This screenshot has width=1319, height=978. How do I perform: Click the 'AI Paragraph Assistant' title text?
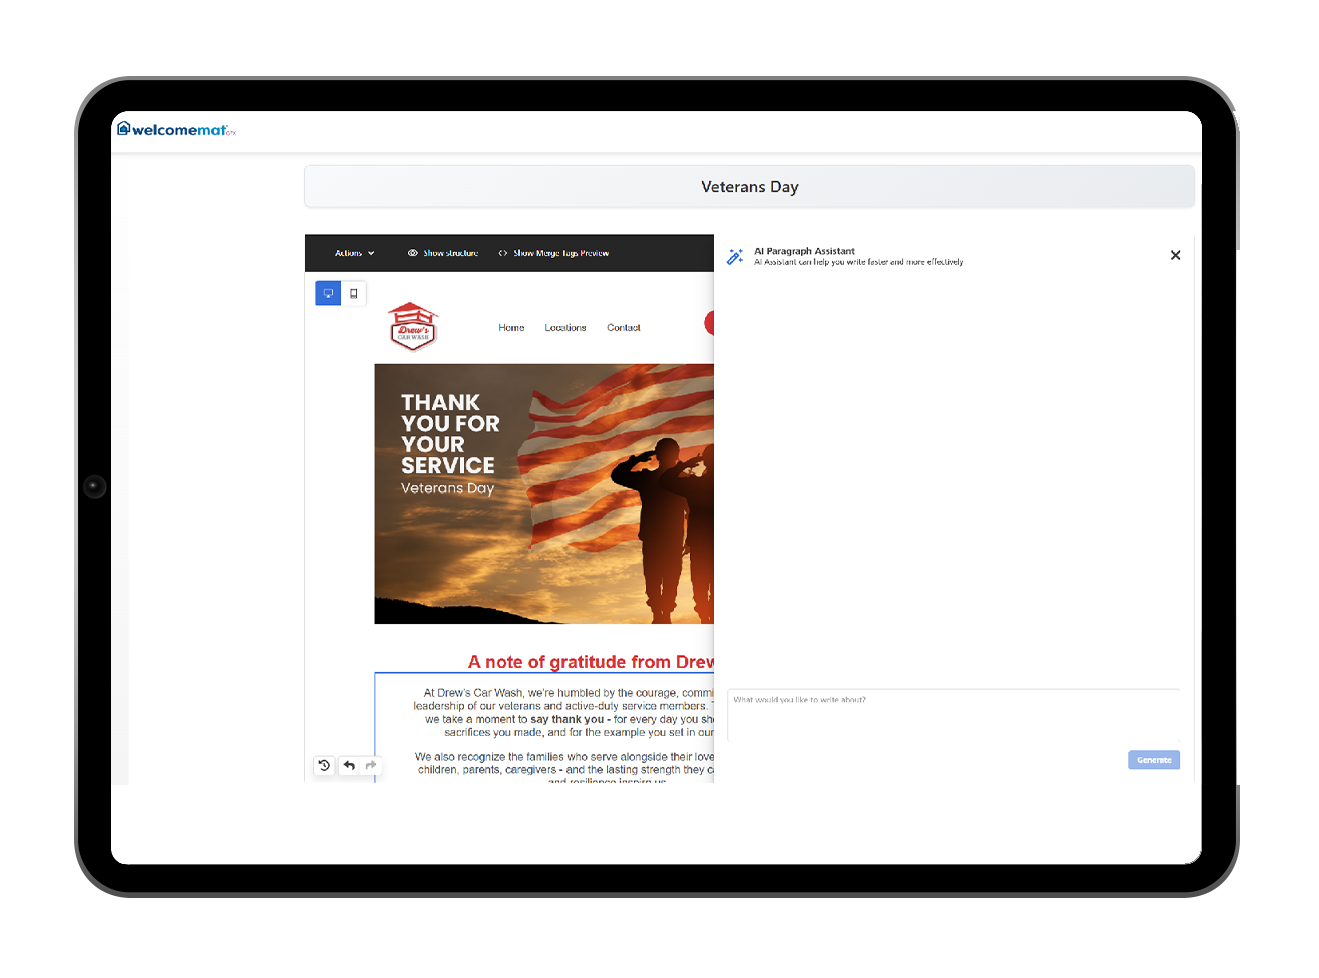804,251
